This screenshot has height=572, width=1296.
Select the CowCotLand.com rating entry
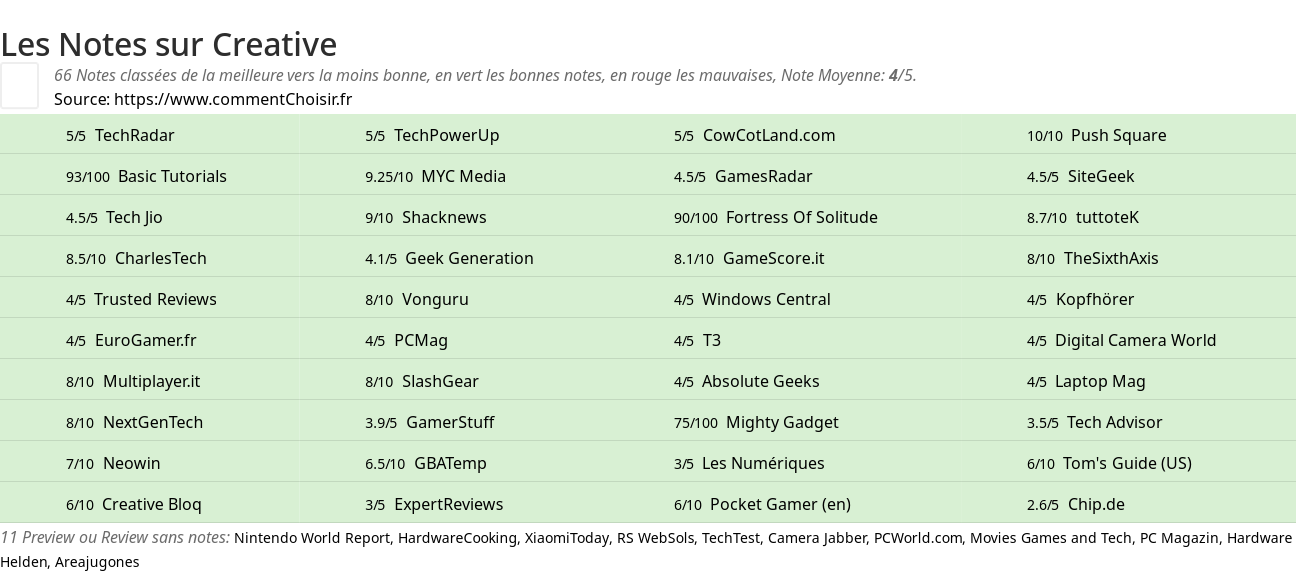pos(754,135)
